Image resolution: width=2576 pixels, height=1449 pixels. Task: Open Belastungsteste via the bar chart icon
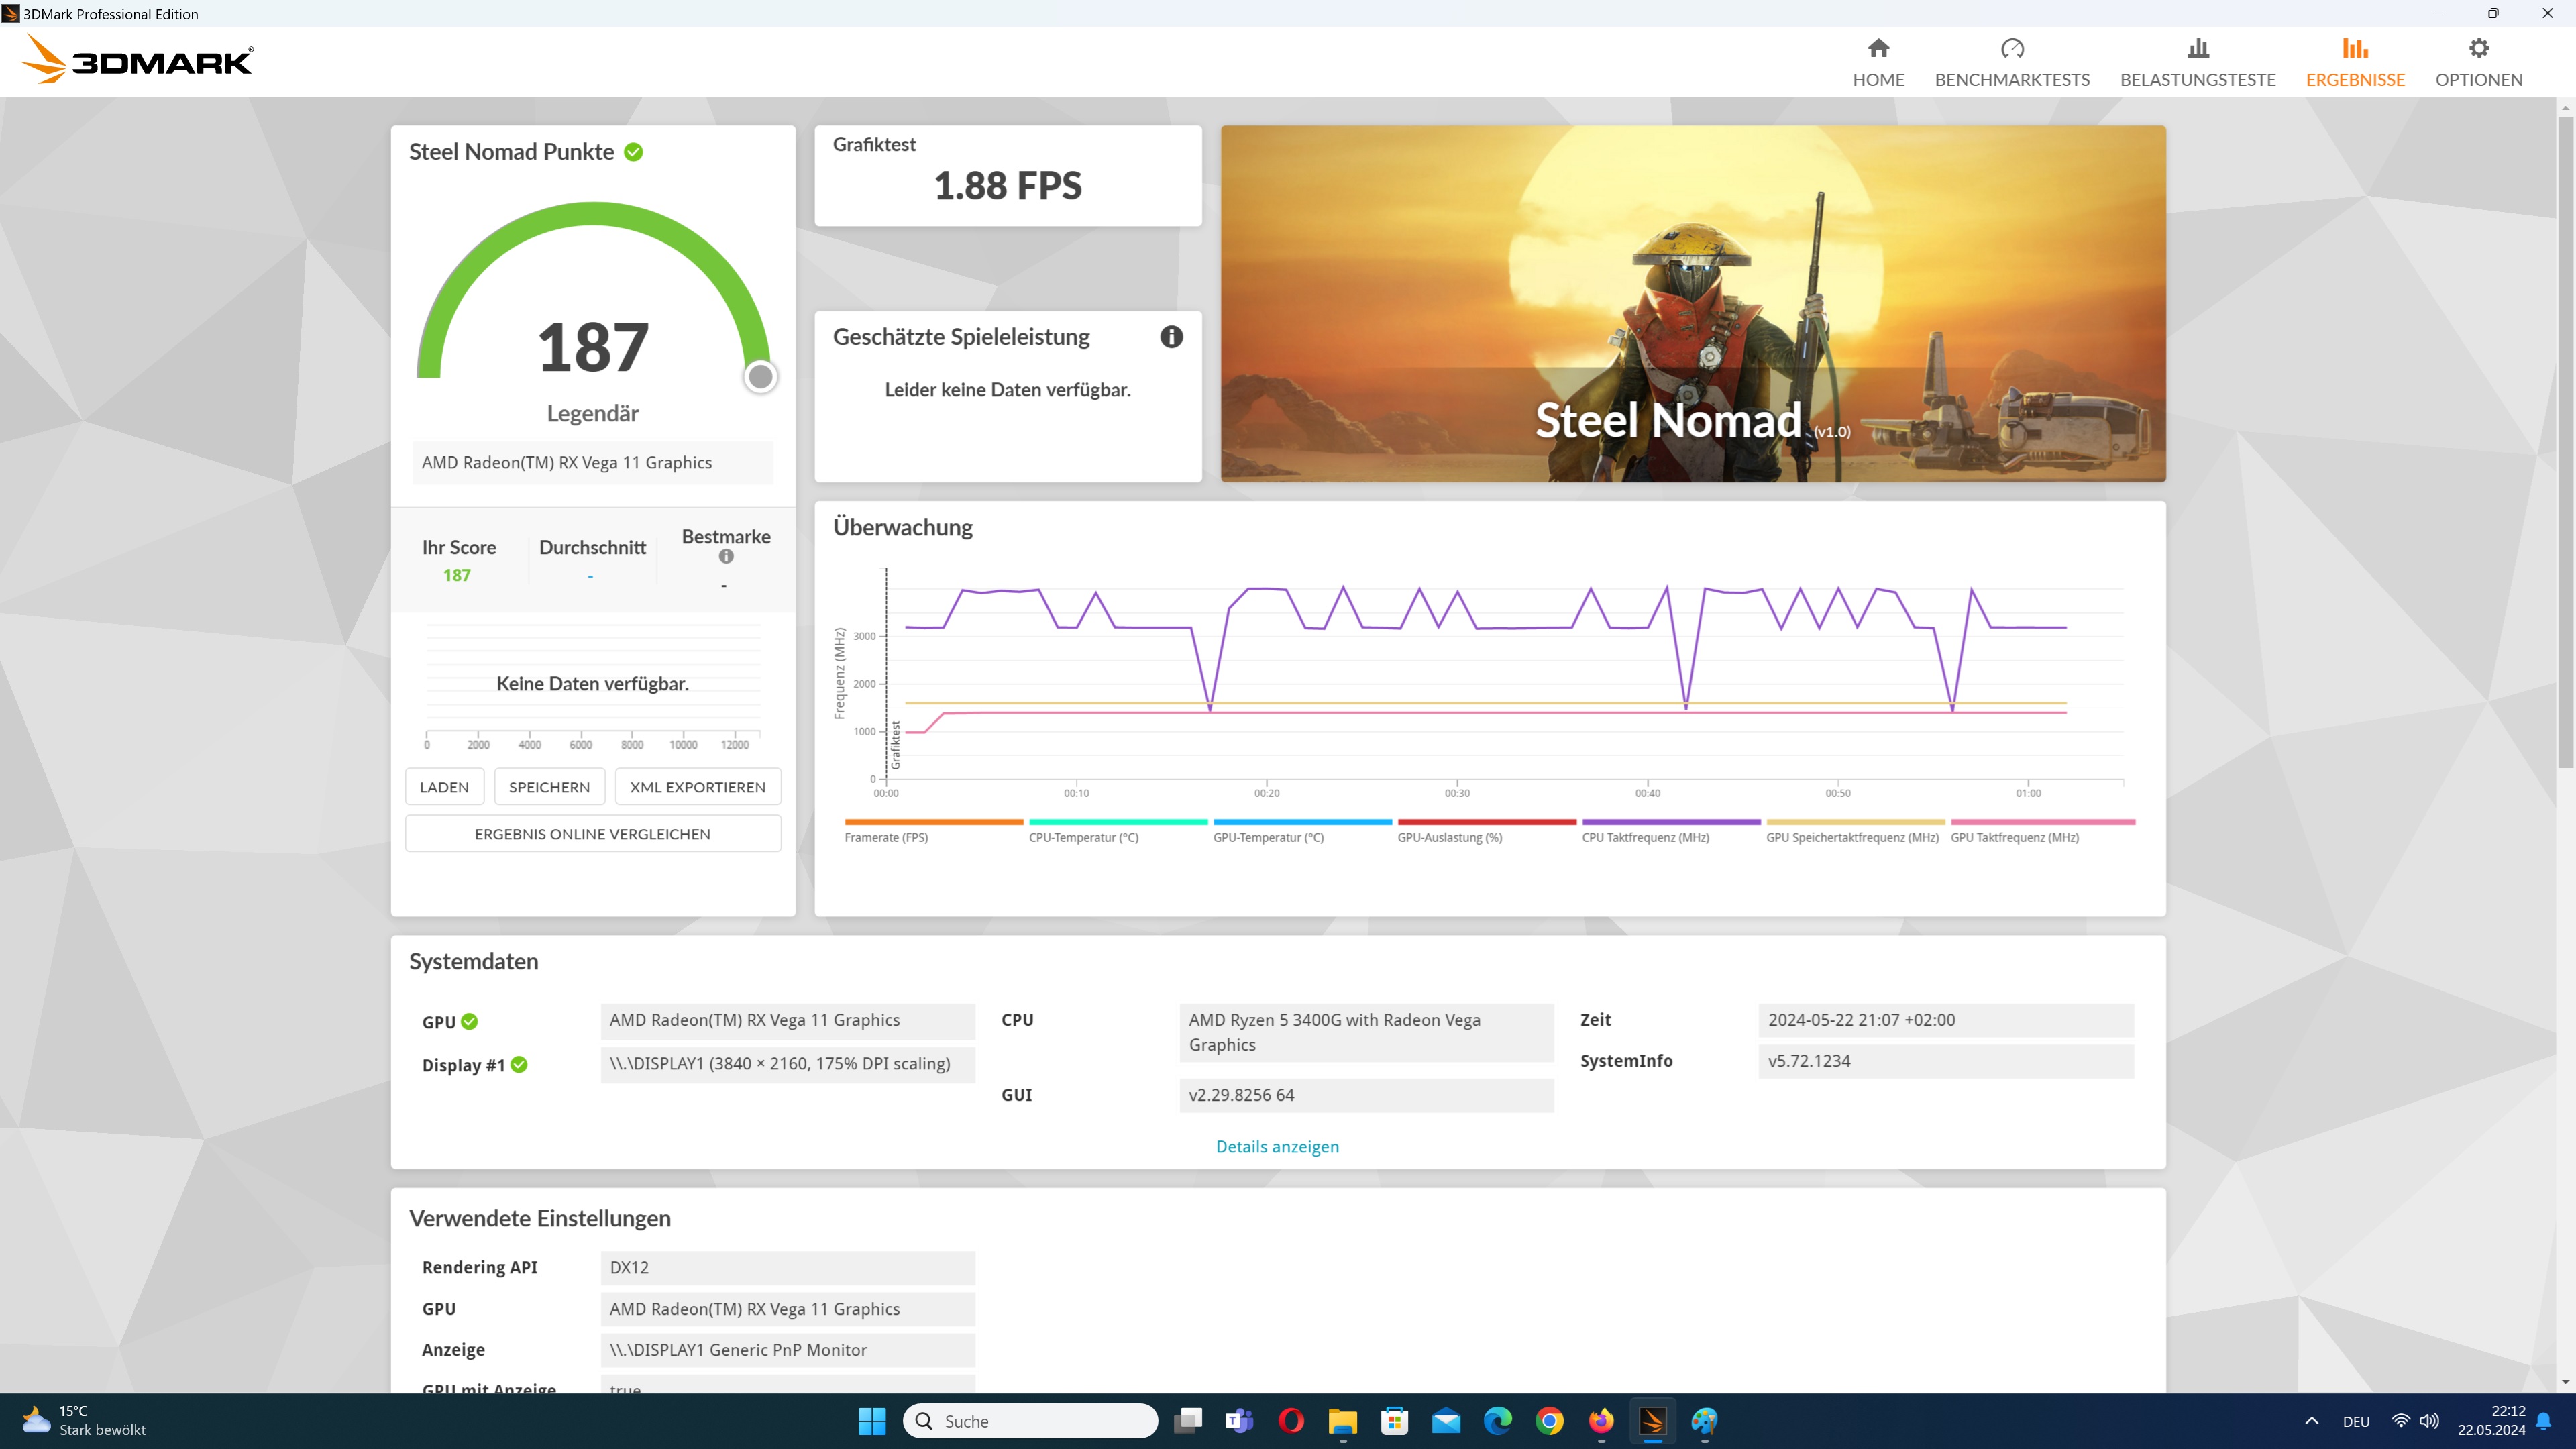[x=2197, y=48]
